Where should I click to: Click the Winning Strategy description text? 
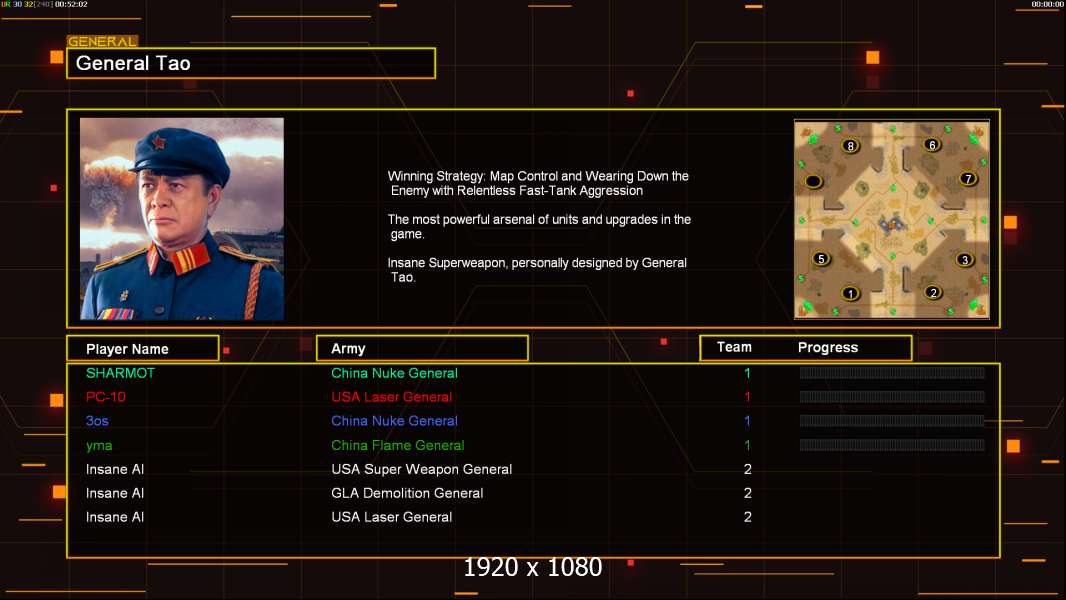[538, 183]
